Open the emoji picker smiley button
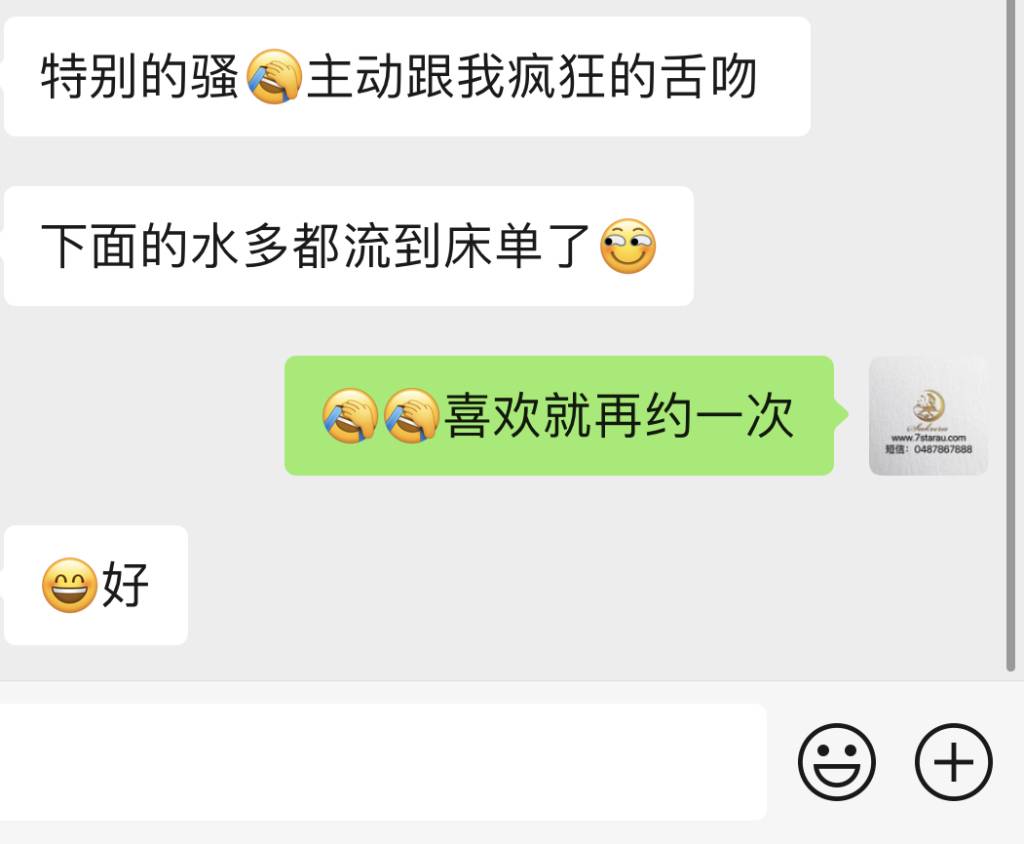 click(x=837, y=762)
